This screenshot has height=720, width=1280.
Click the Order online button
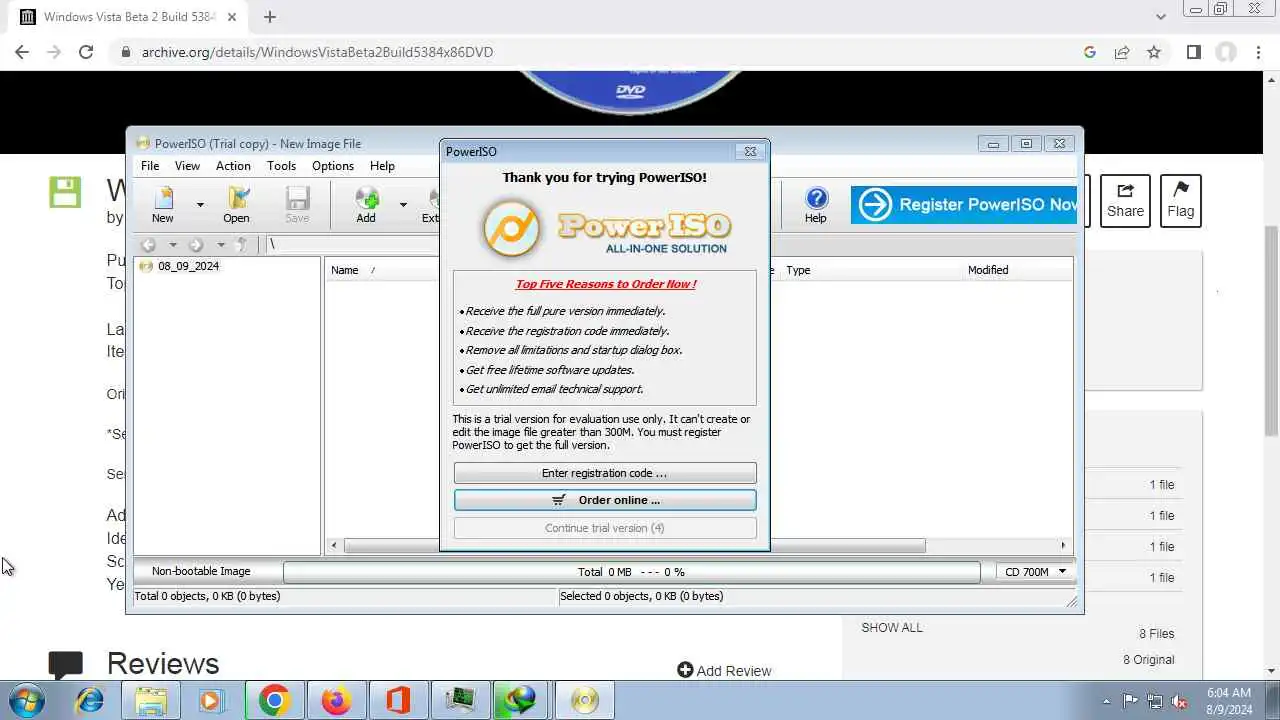click(x=605, y=500)
